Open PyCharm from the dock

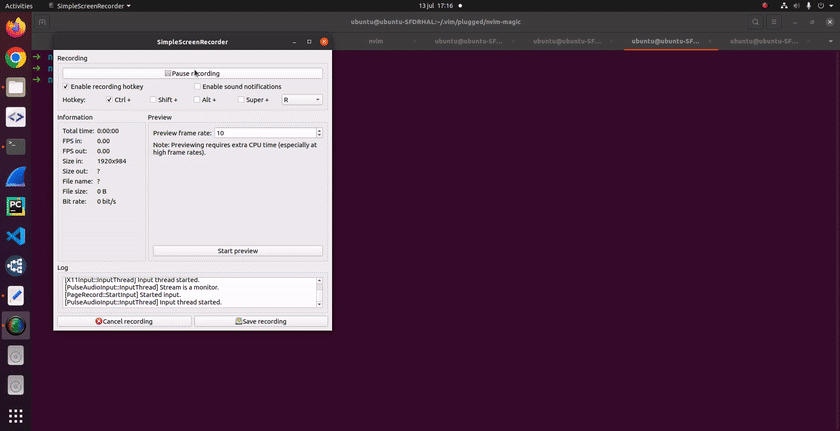pyautogui.click(x=16, y=206)
